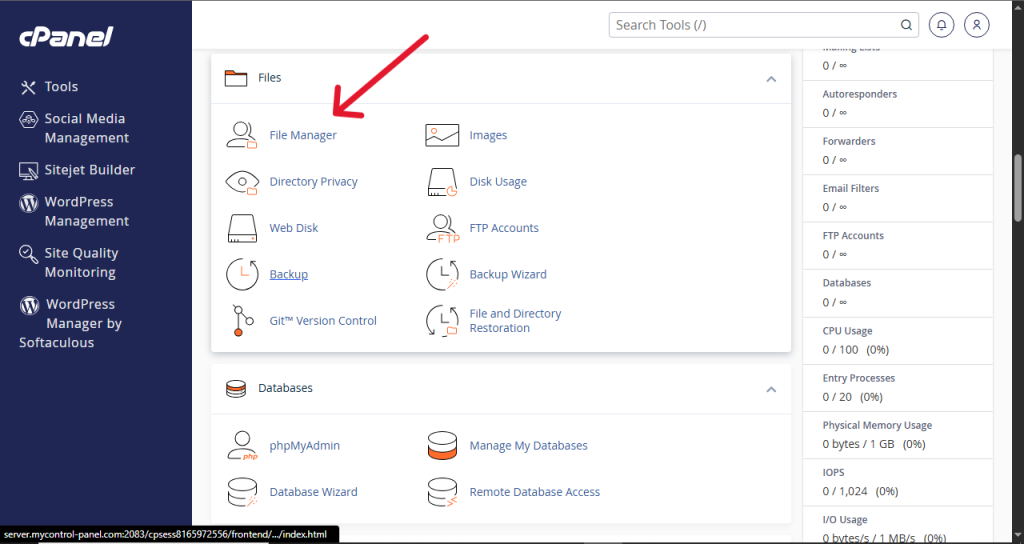
Task: Click the File and Directory Restoration icon
Action: tap(442, 321)
